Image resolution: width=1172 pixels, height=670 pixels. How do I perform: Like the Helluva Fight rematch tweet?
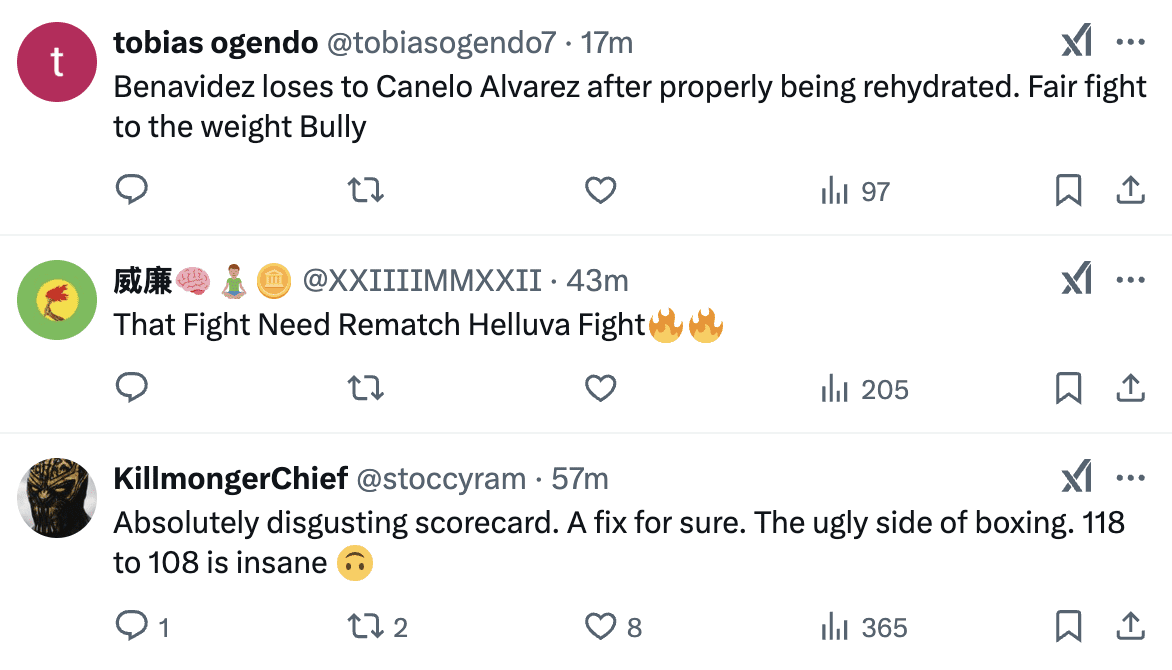600,388
